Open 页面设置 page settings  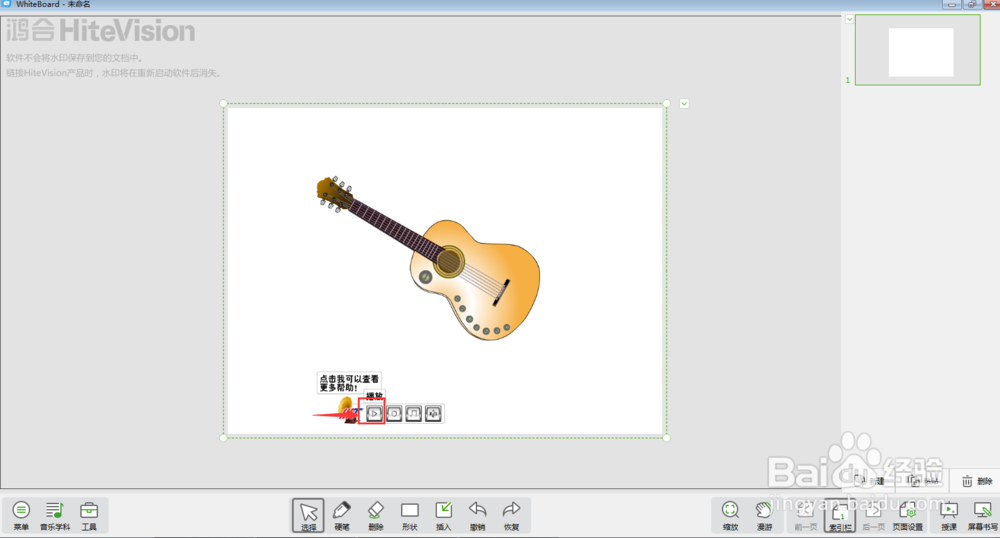tap(908, 516)
